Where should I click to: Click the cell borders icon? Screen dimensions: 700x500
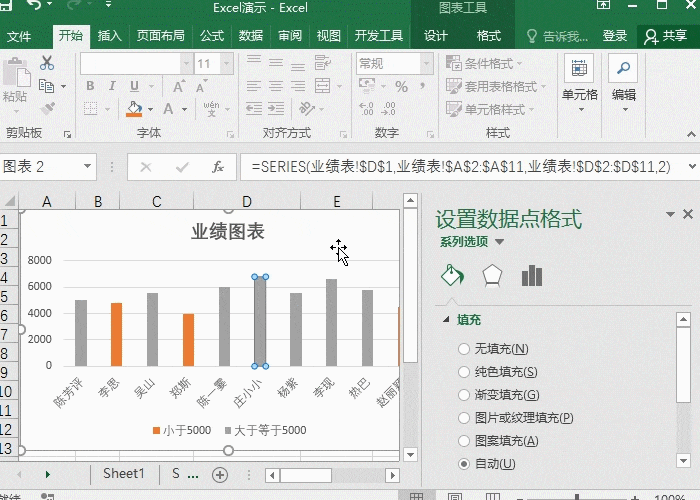coord(91,108)
